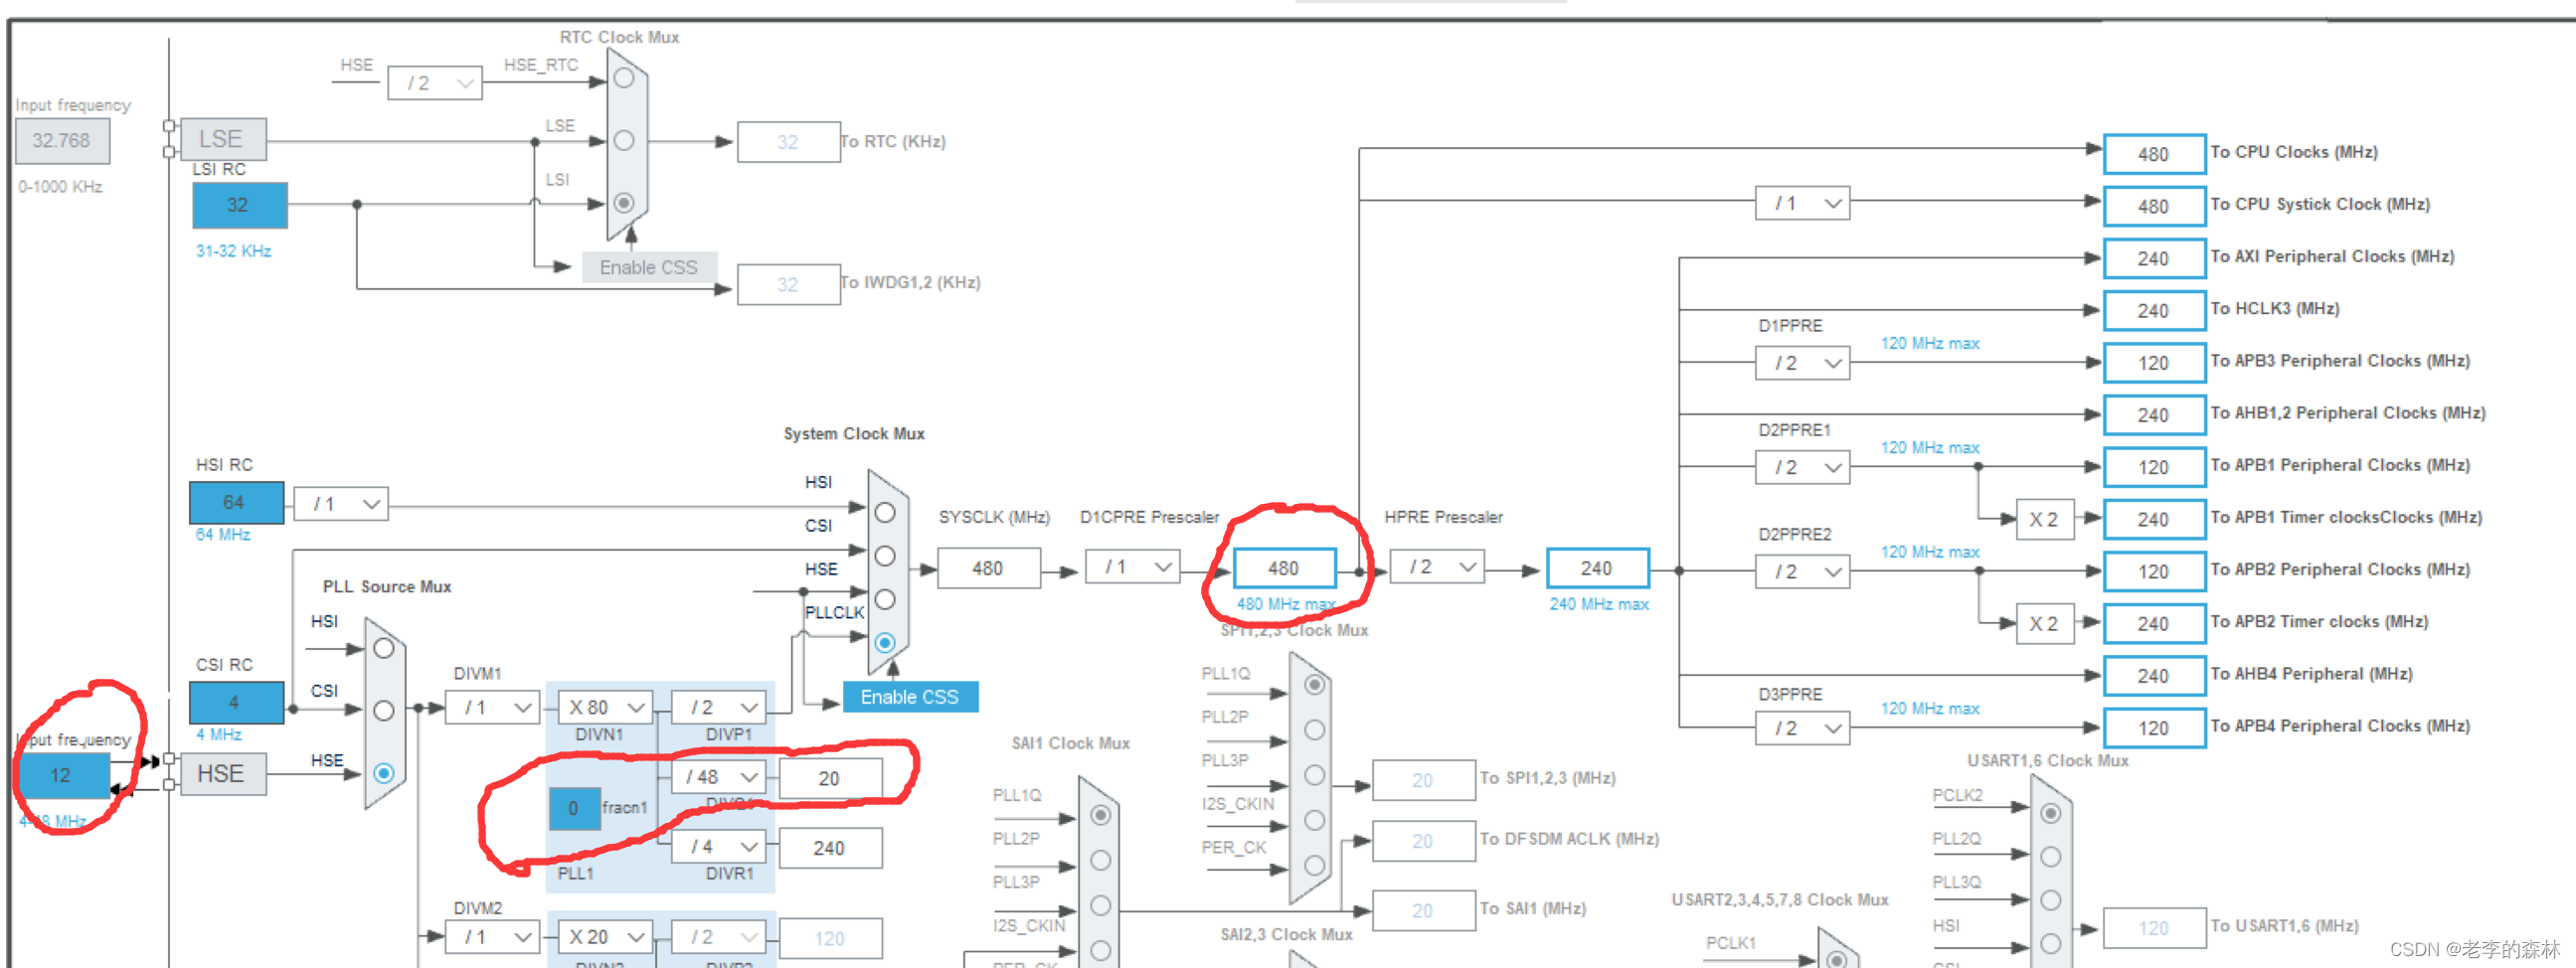The height and width of the screenshot is (968, 2576).
Task: Select LSE in the RTC Clock Mux
Action: [x=624, y=141]
